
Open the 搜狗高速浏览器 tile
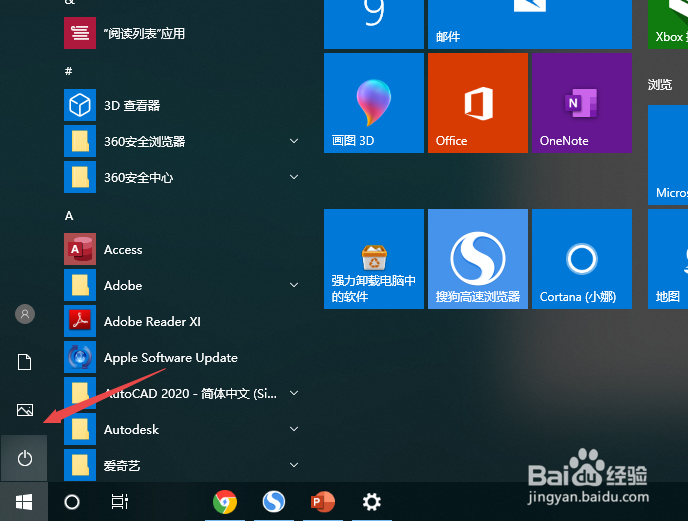click(478, 259)
